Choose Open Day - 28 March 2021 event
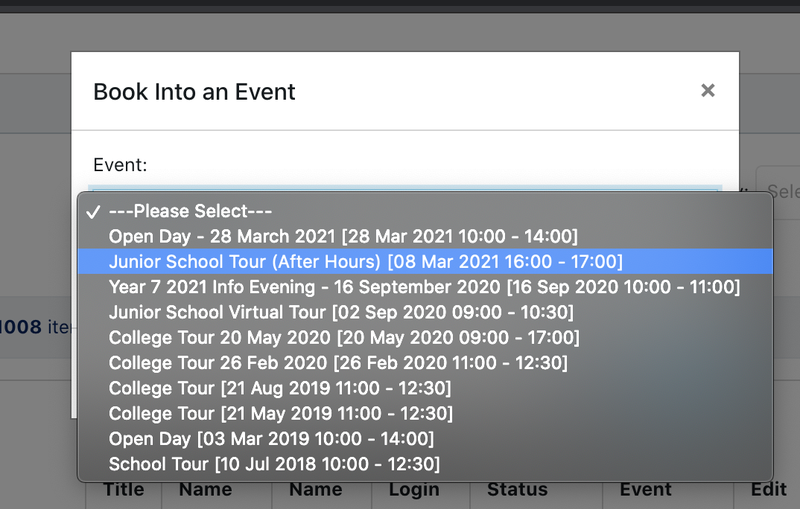This screenshot has height=509, width=800. [x=343, y=236]
